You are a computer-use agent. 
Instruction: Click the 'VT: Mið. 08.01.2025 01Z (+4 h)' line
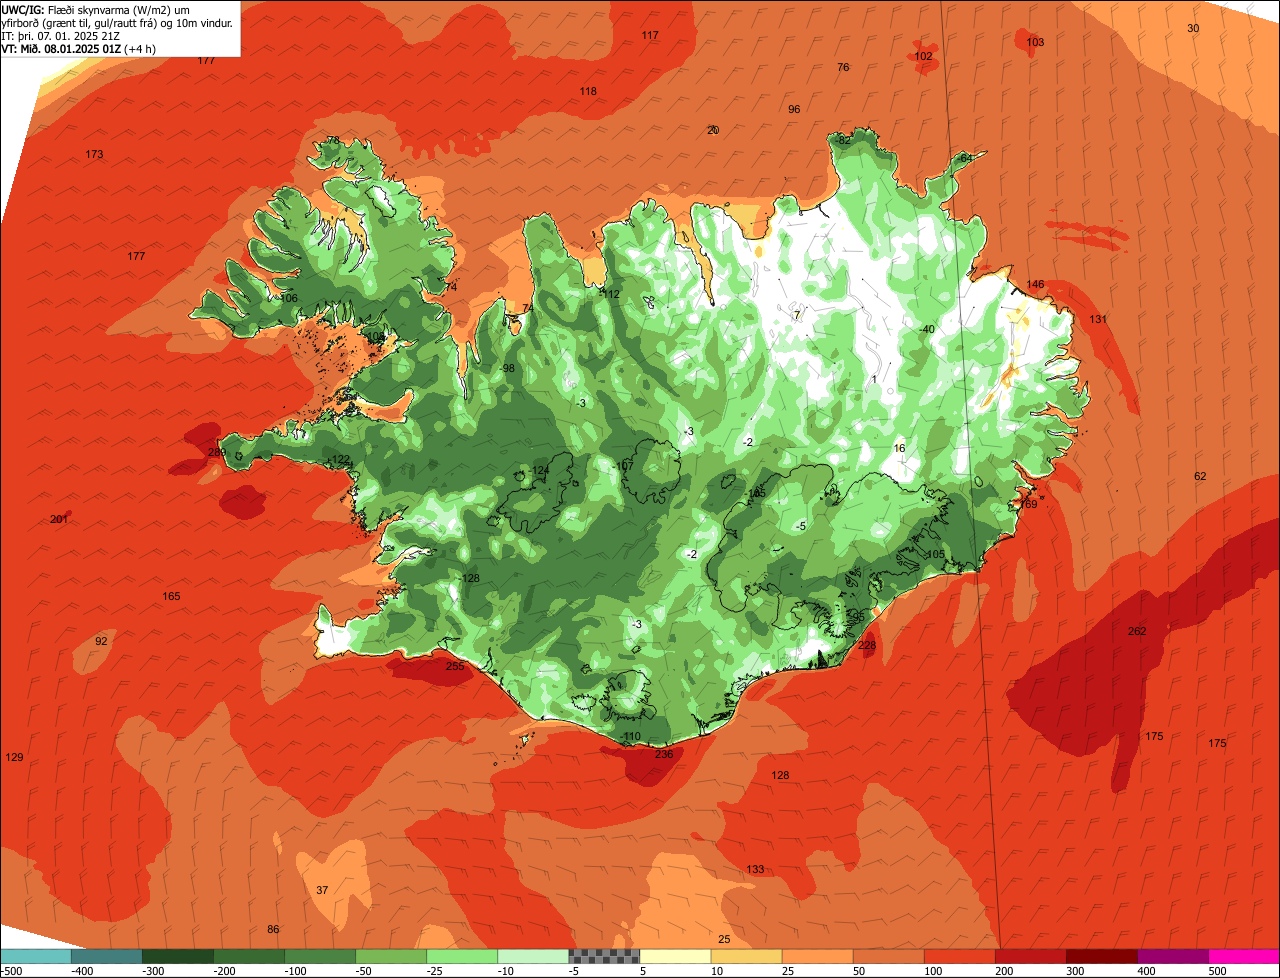point(79,48)
